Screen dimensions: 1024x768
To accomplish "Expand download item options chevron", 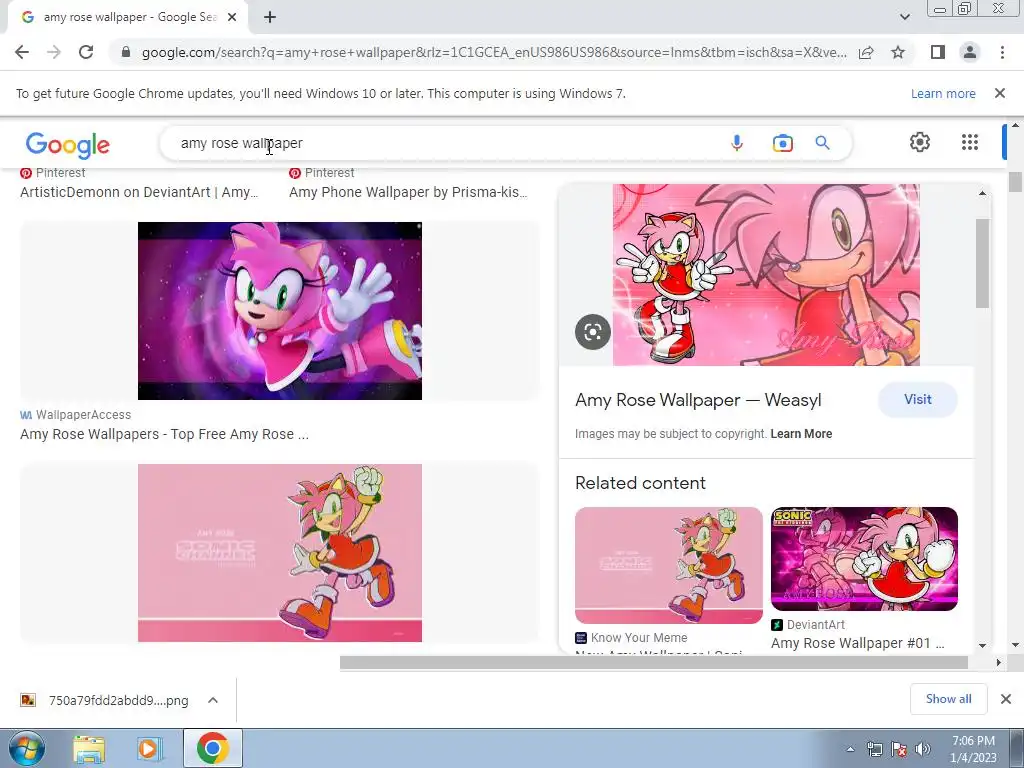I will click(213, 700).
